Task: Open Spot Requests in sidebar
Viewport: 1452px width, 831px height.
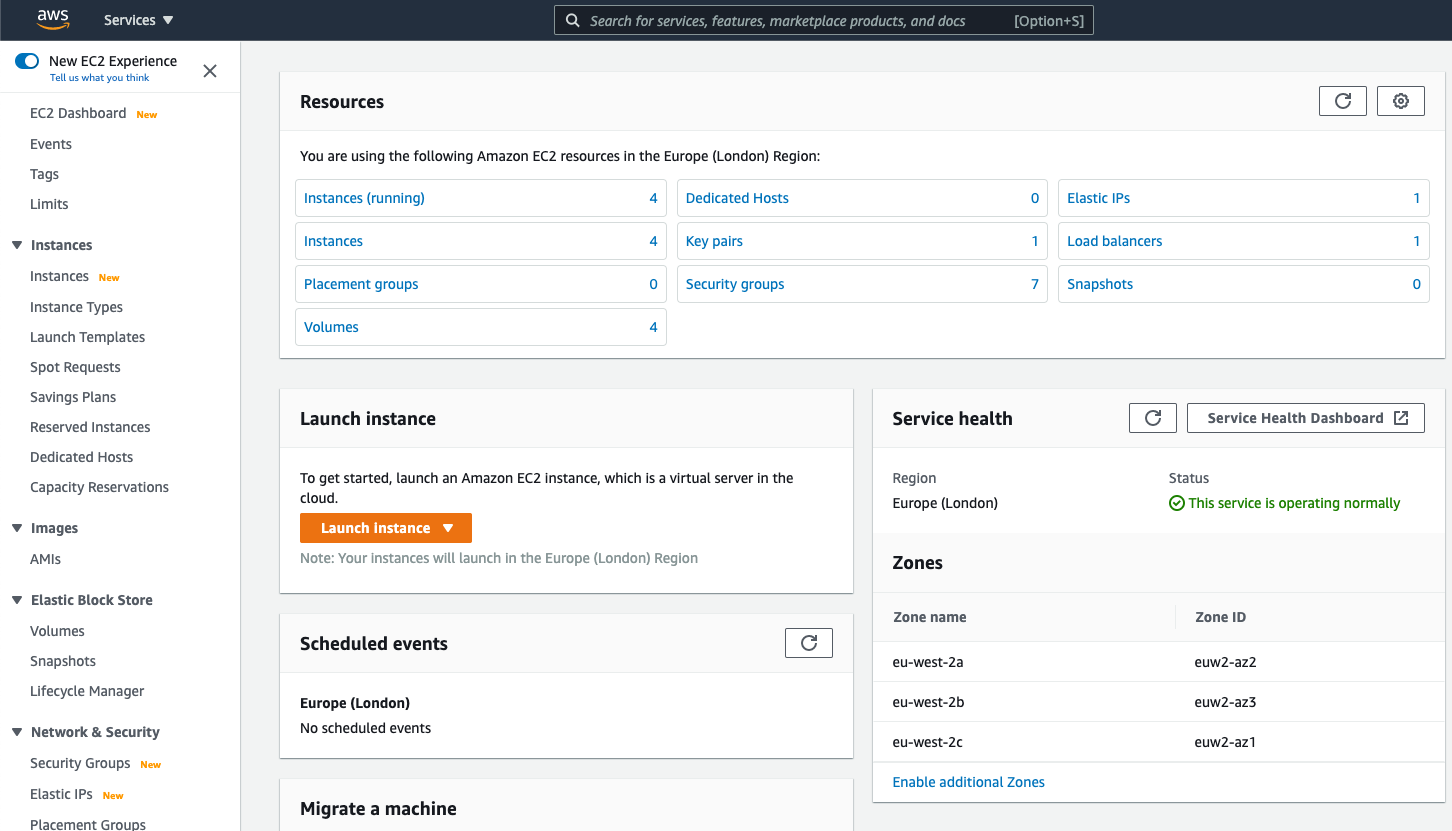Action: click(x=75, y=367)
